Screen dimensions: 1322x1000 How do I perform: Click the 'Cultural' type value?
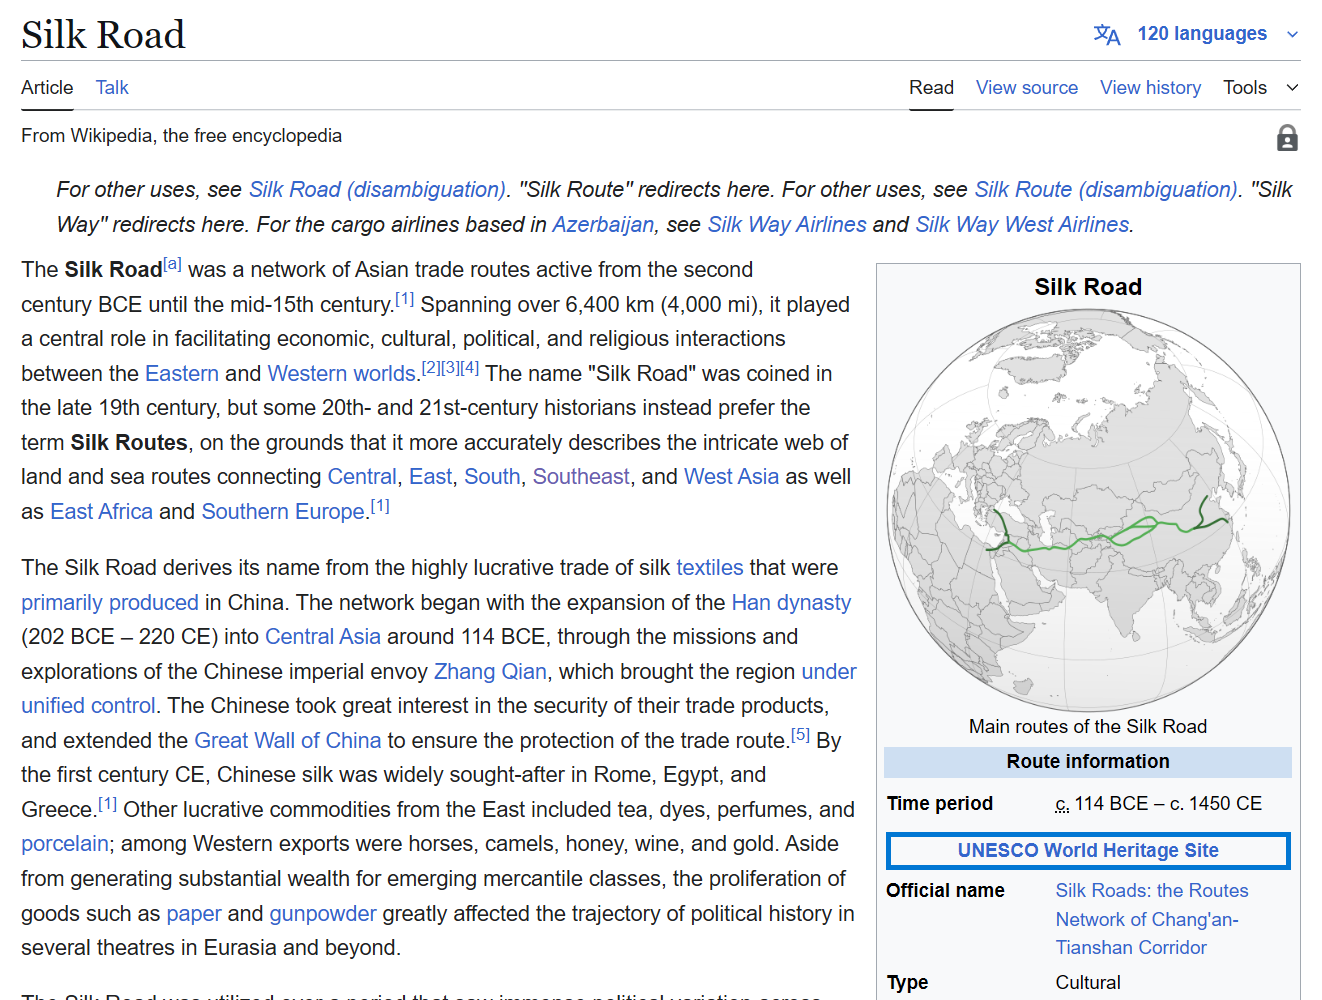pos(1088,983)
